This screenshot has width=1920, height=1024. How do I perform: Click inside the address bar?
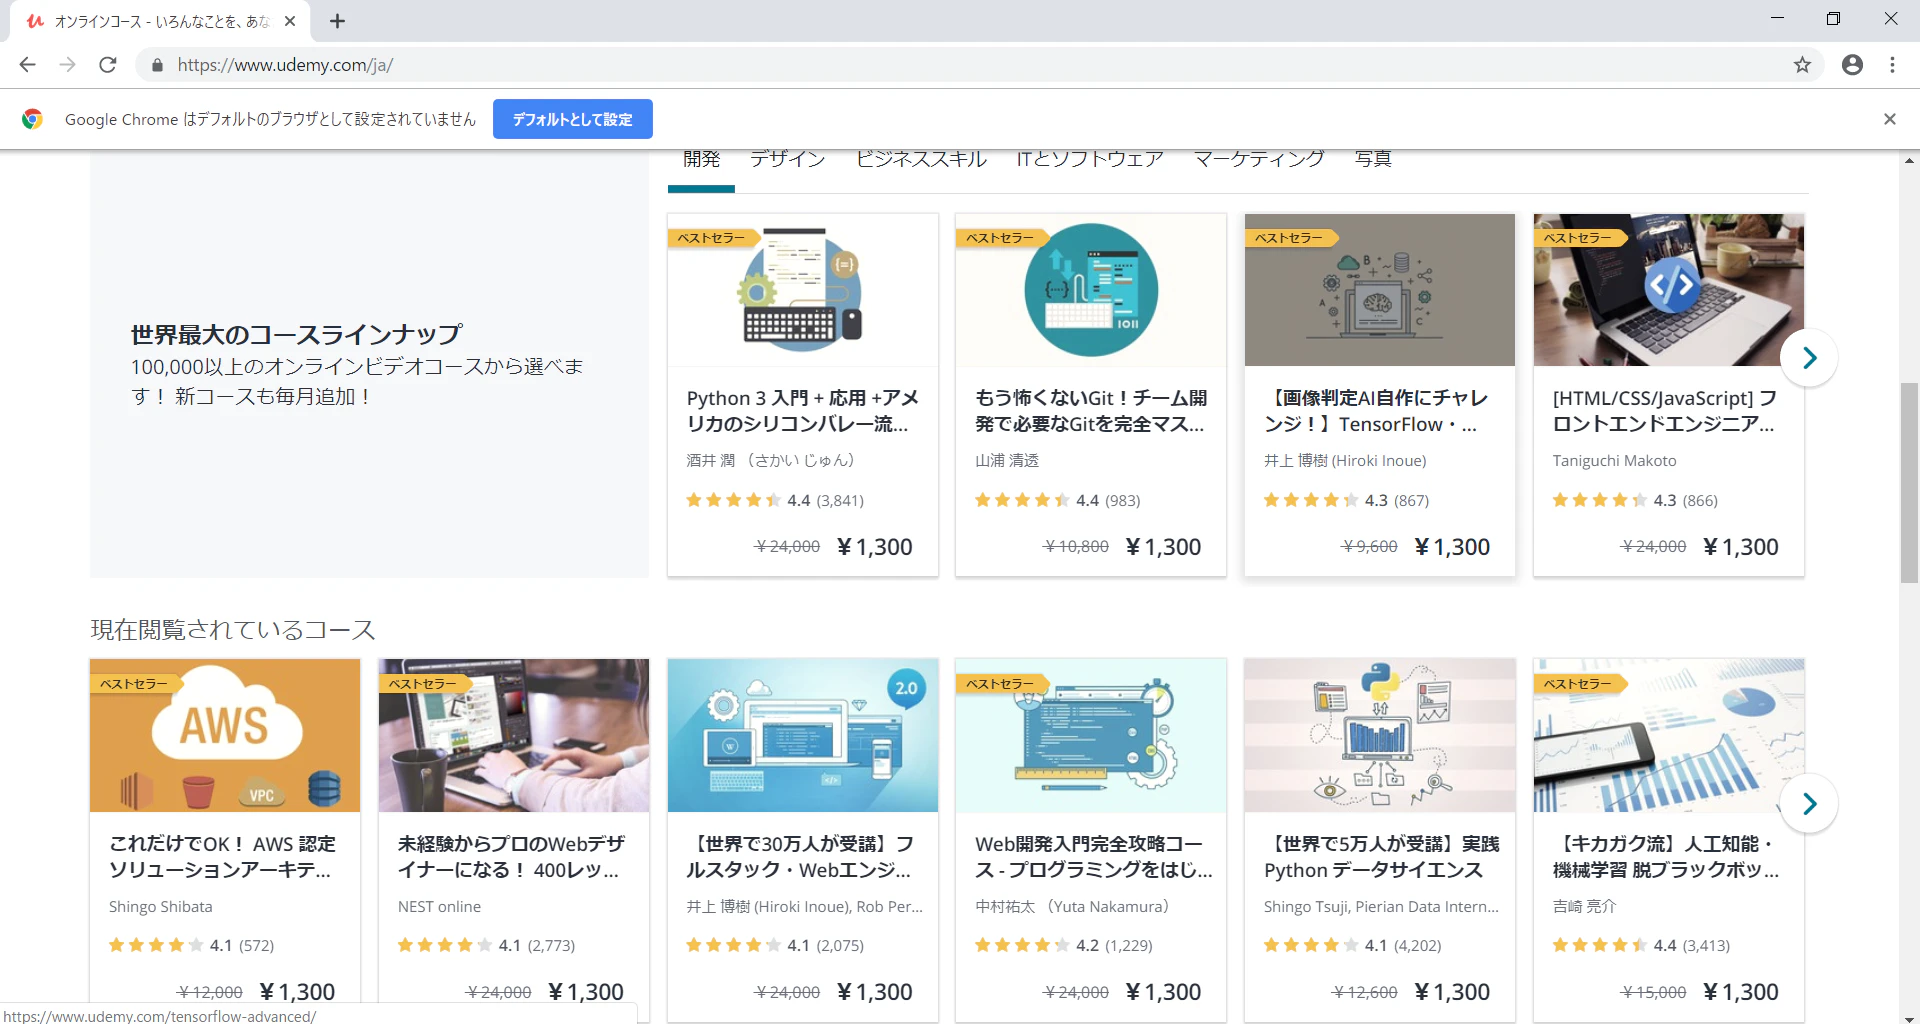600,64
